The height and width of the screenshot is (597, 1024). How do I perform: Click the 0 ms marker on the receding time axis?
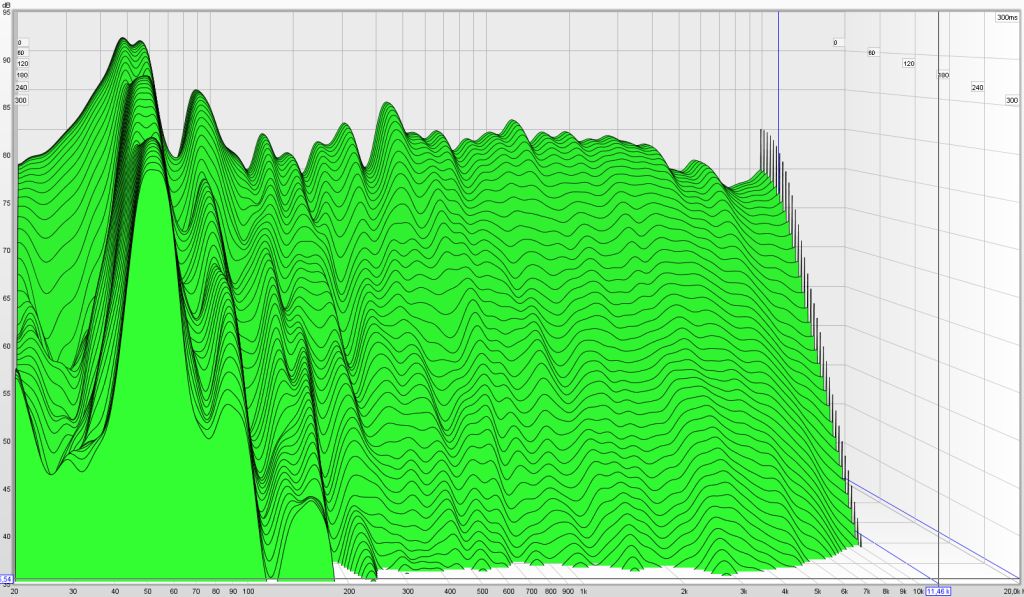(x=835, y=42)
